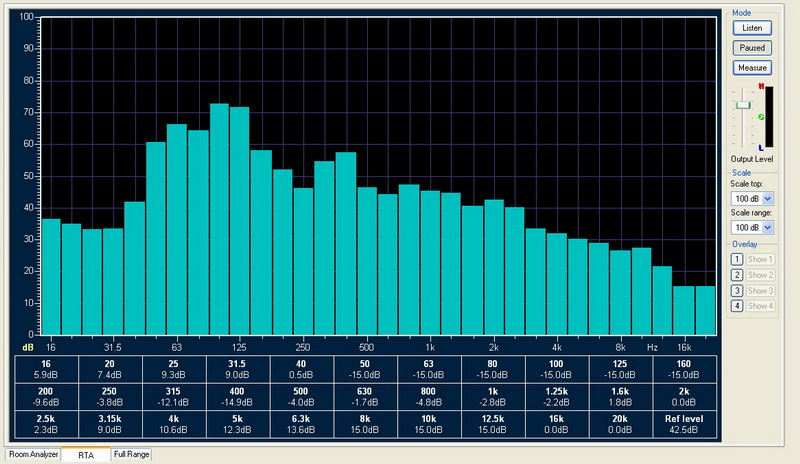Toggle Show 4 overlay
This screenshot has width=800, height=464.
[760, 306]
